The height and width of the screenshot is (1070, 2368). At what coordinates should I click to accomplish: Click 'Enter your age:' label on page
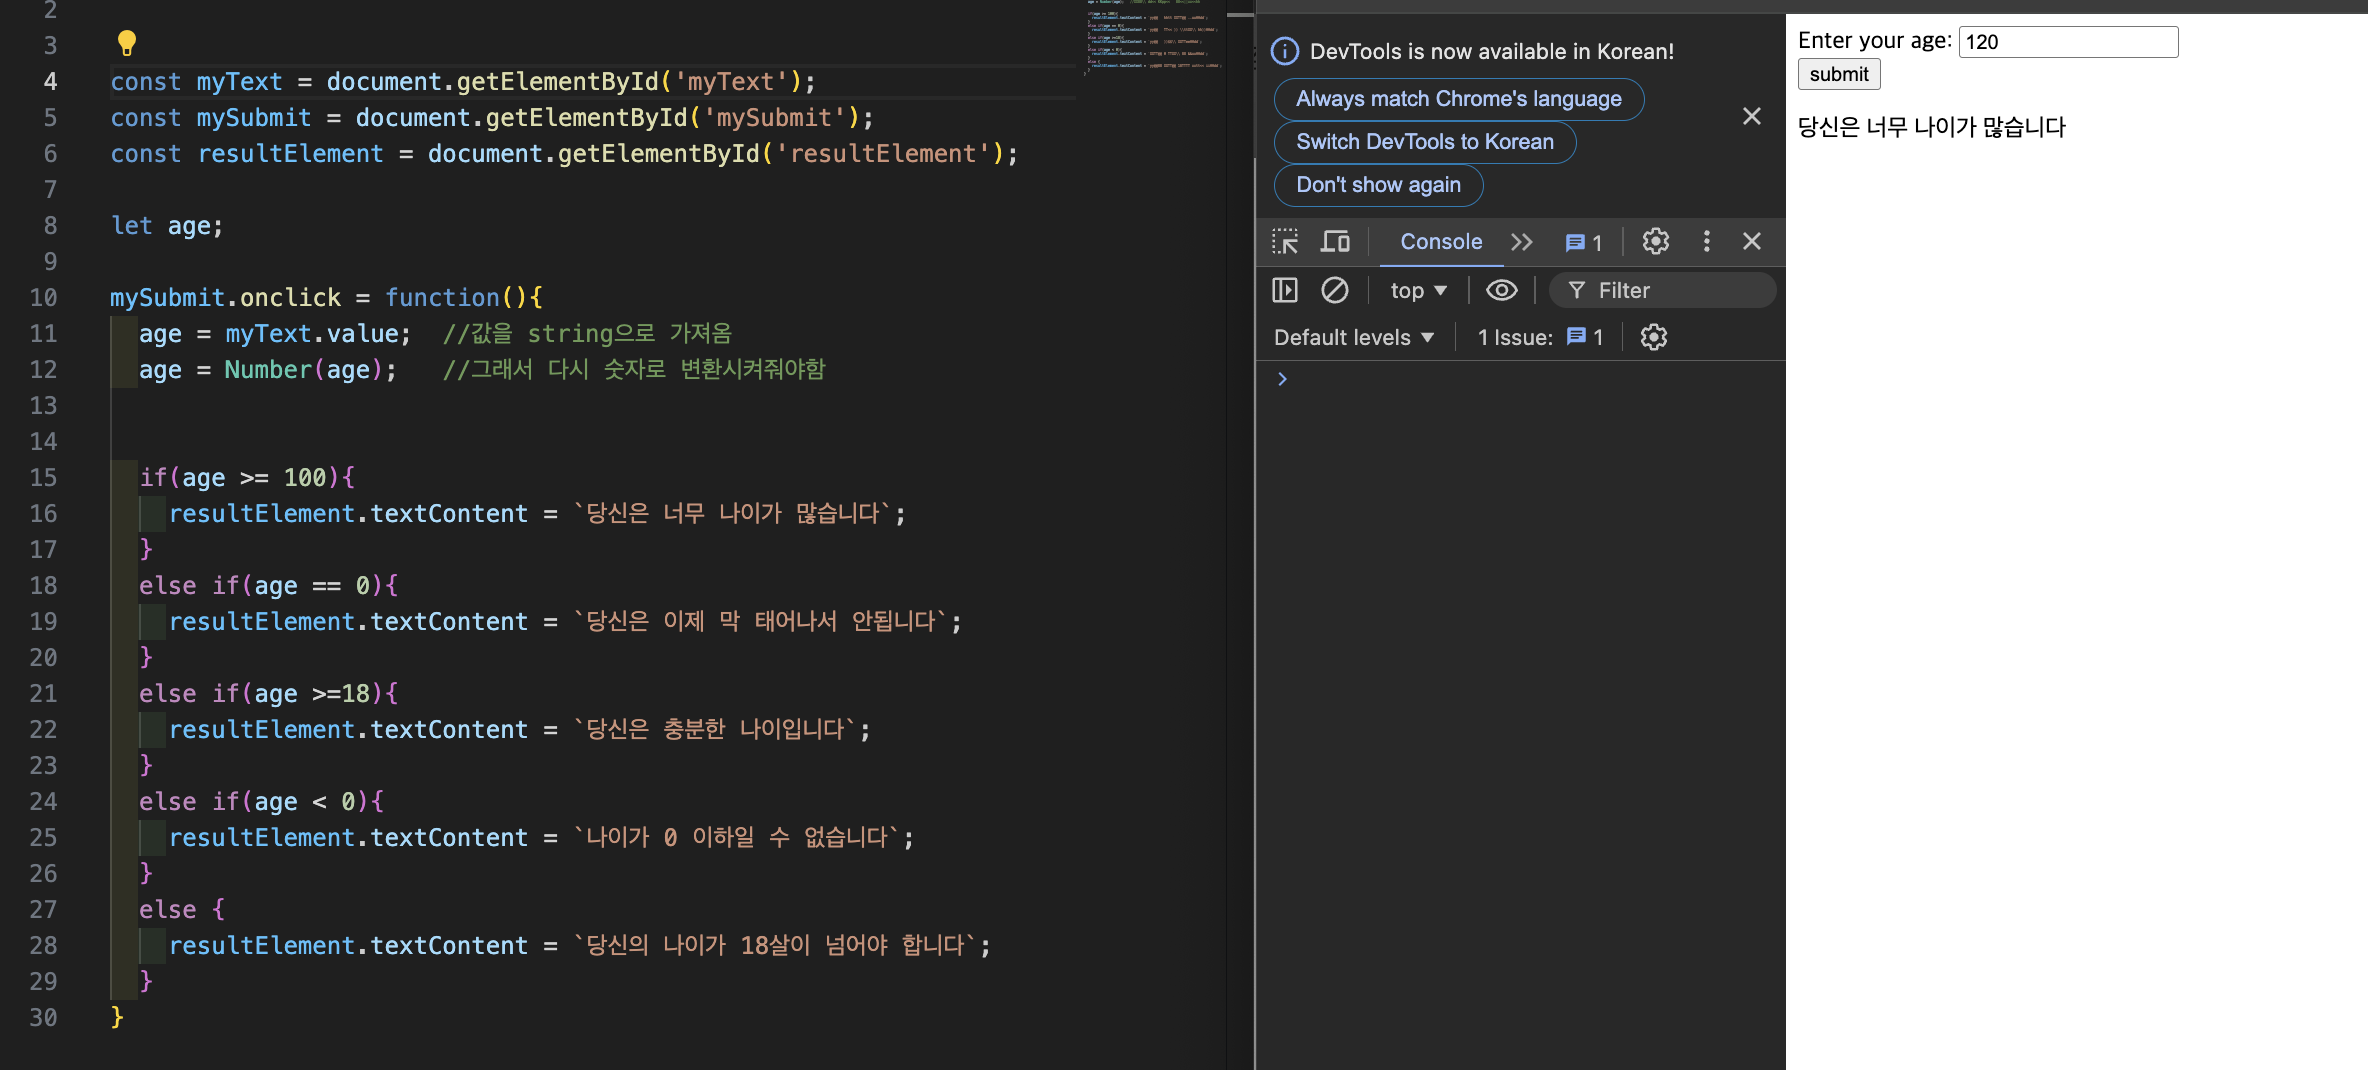[1874, 40]
